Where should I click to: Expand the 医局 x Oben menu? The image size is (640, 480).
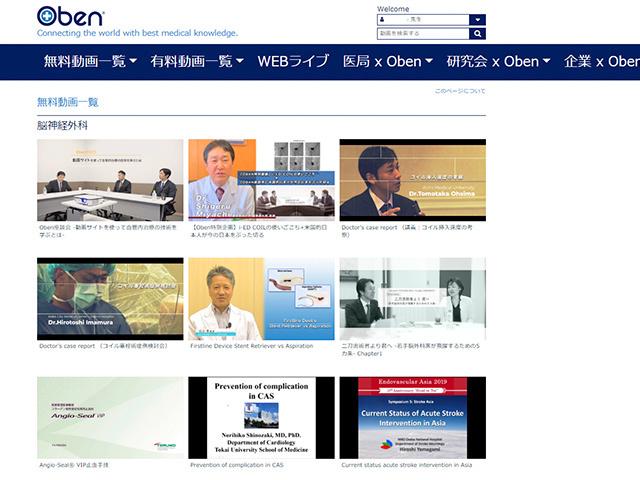(387, 61)
